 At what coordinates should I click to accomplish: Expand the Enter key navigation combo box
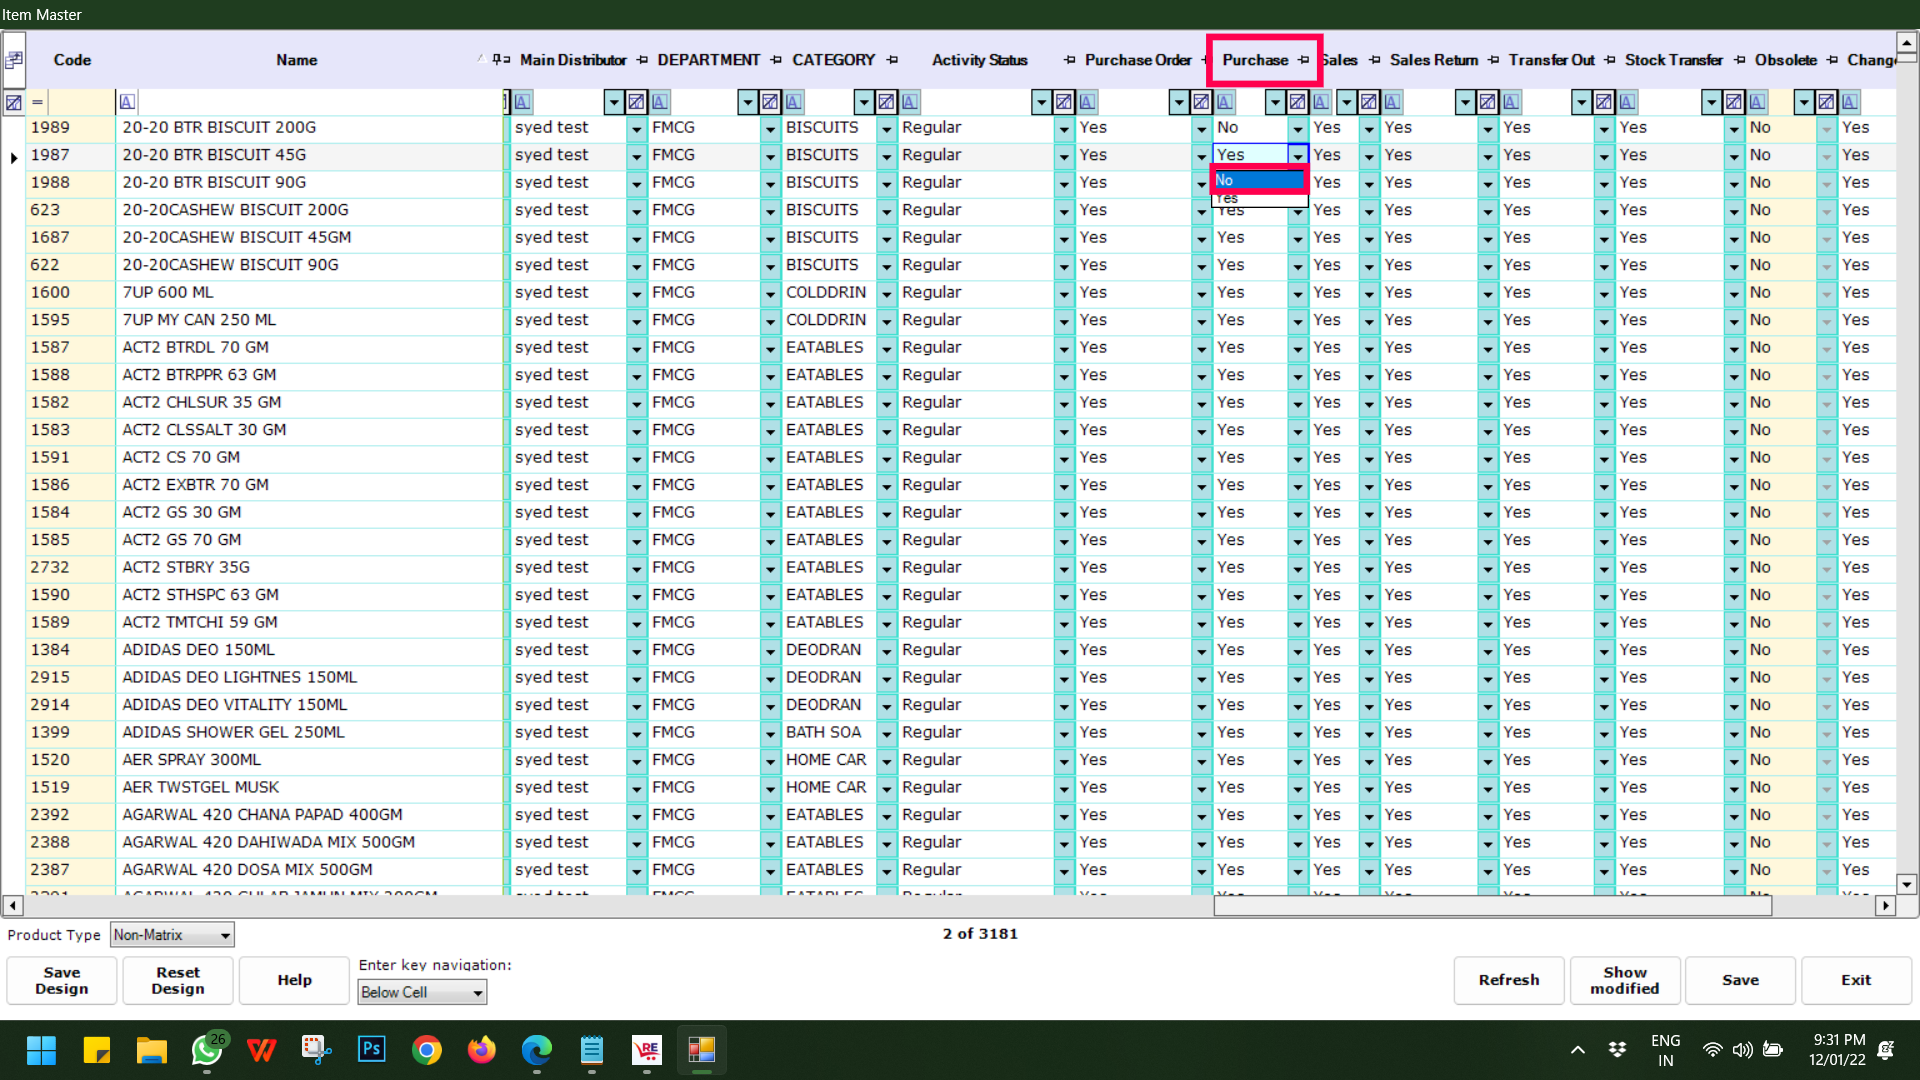[478, 992]
